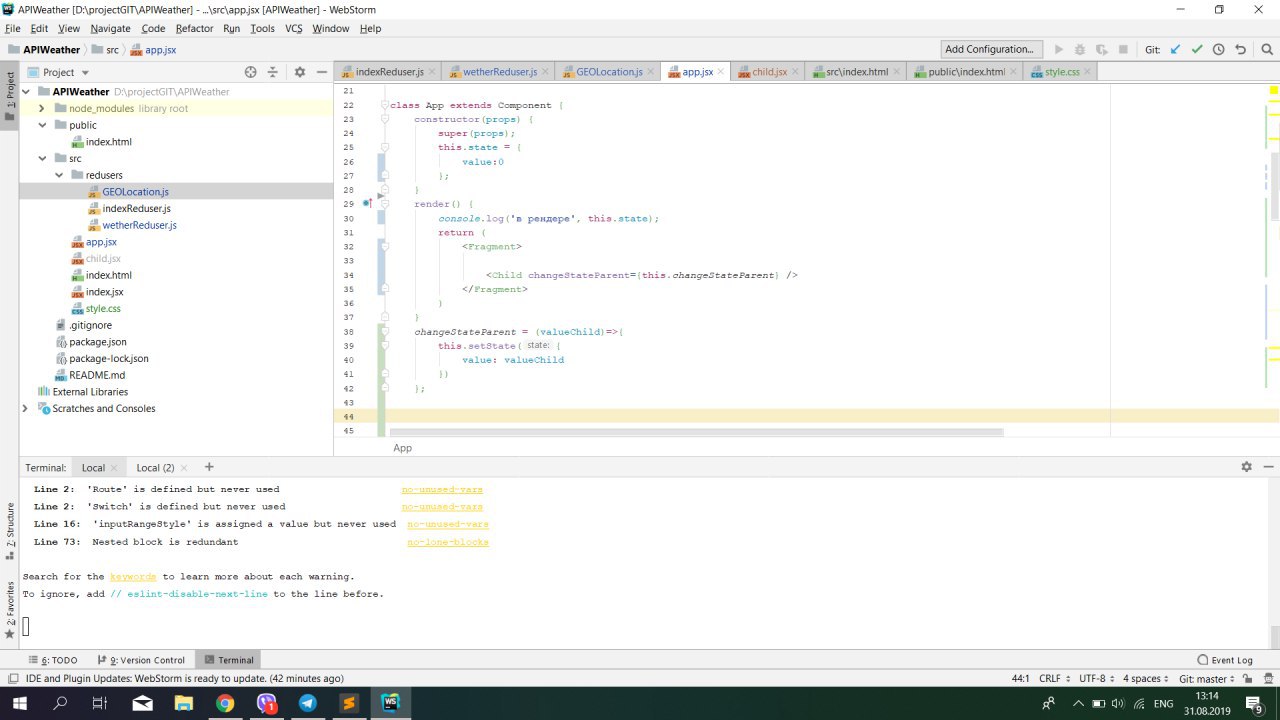
Task: Click the editor horizontal scrollbar
Action: pyautogui.click(x=696, y=433)
